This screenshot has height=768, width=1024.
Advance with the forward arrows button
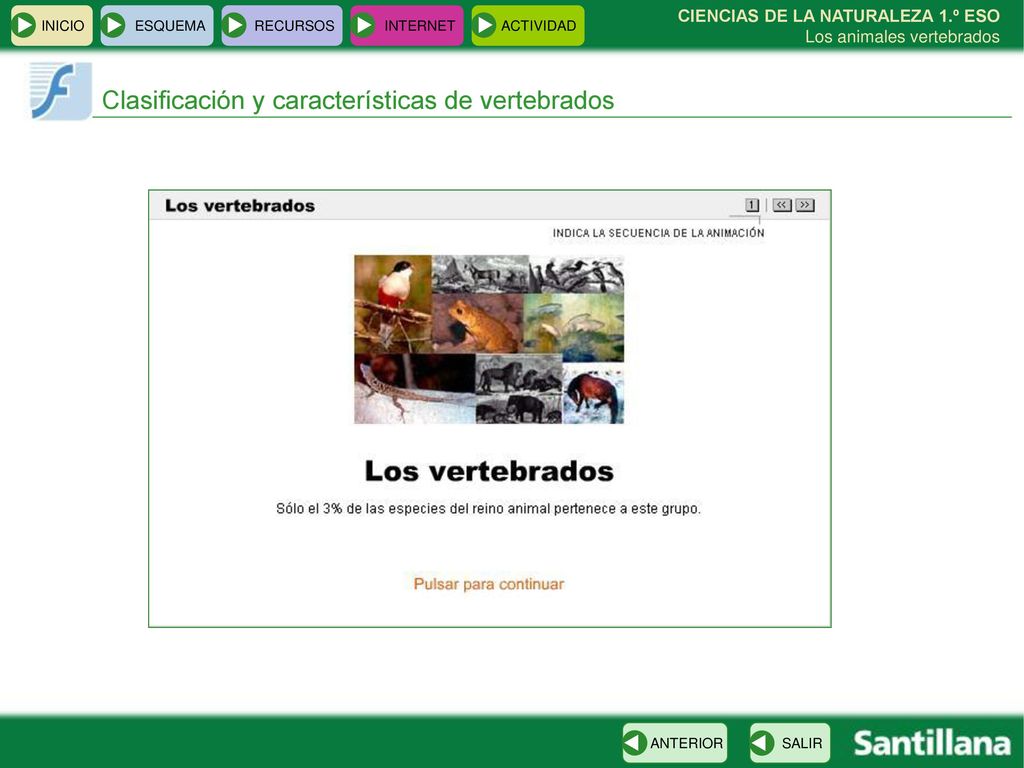(x=805, y=205)
